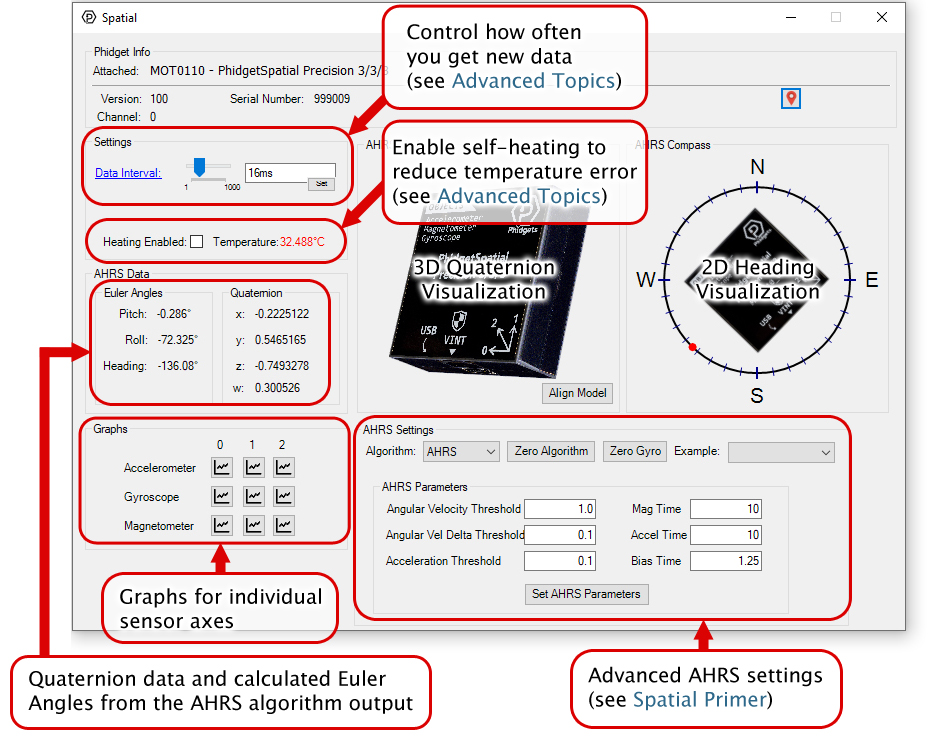Open Gyroscope axis 2 graph
Screen dimensions: 947x737
[285, 496]
